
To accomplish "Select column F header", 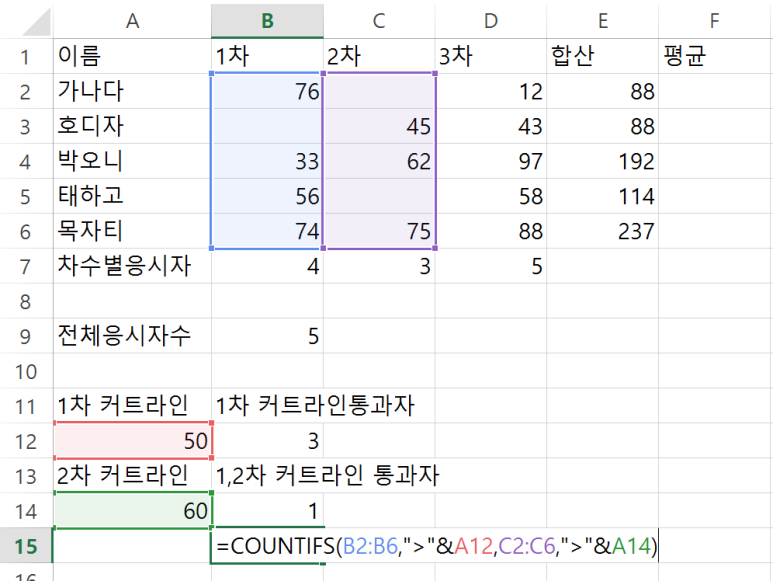I will click(715, 21).
